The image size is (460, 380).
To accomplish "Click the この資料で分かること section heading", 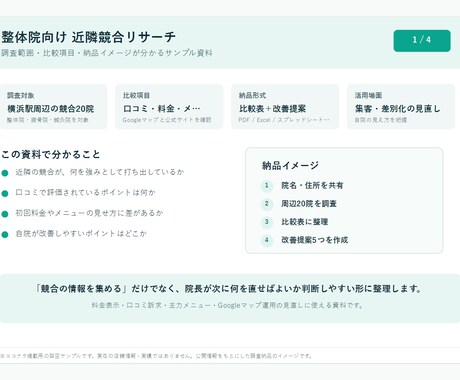I will 51,154.
